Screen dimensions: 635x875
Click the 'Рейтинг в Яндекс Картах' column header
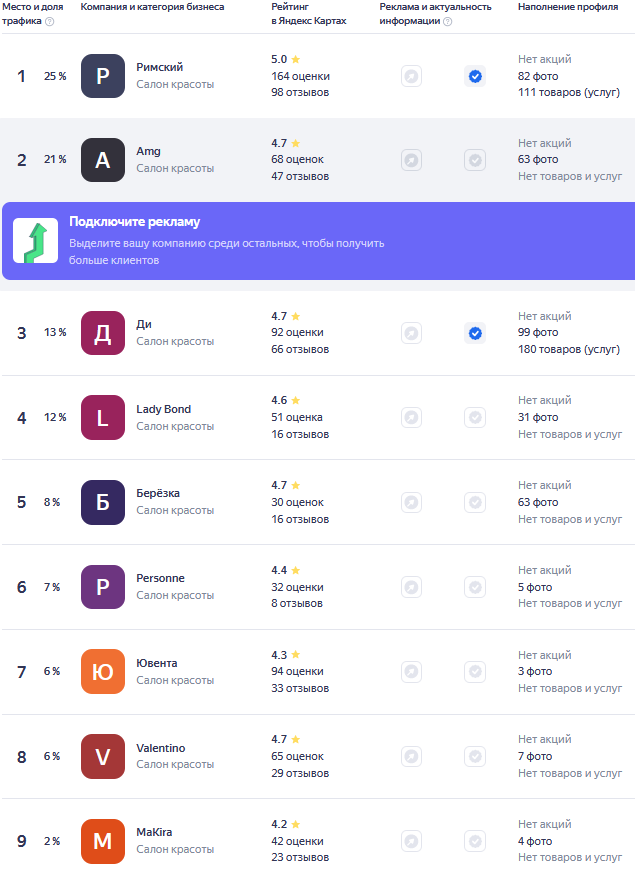point(309,14)
